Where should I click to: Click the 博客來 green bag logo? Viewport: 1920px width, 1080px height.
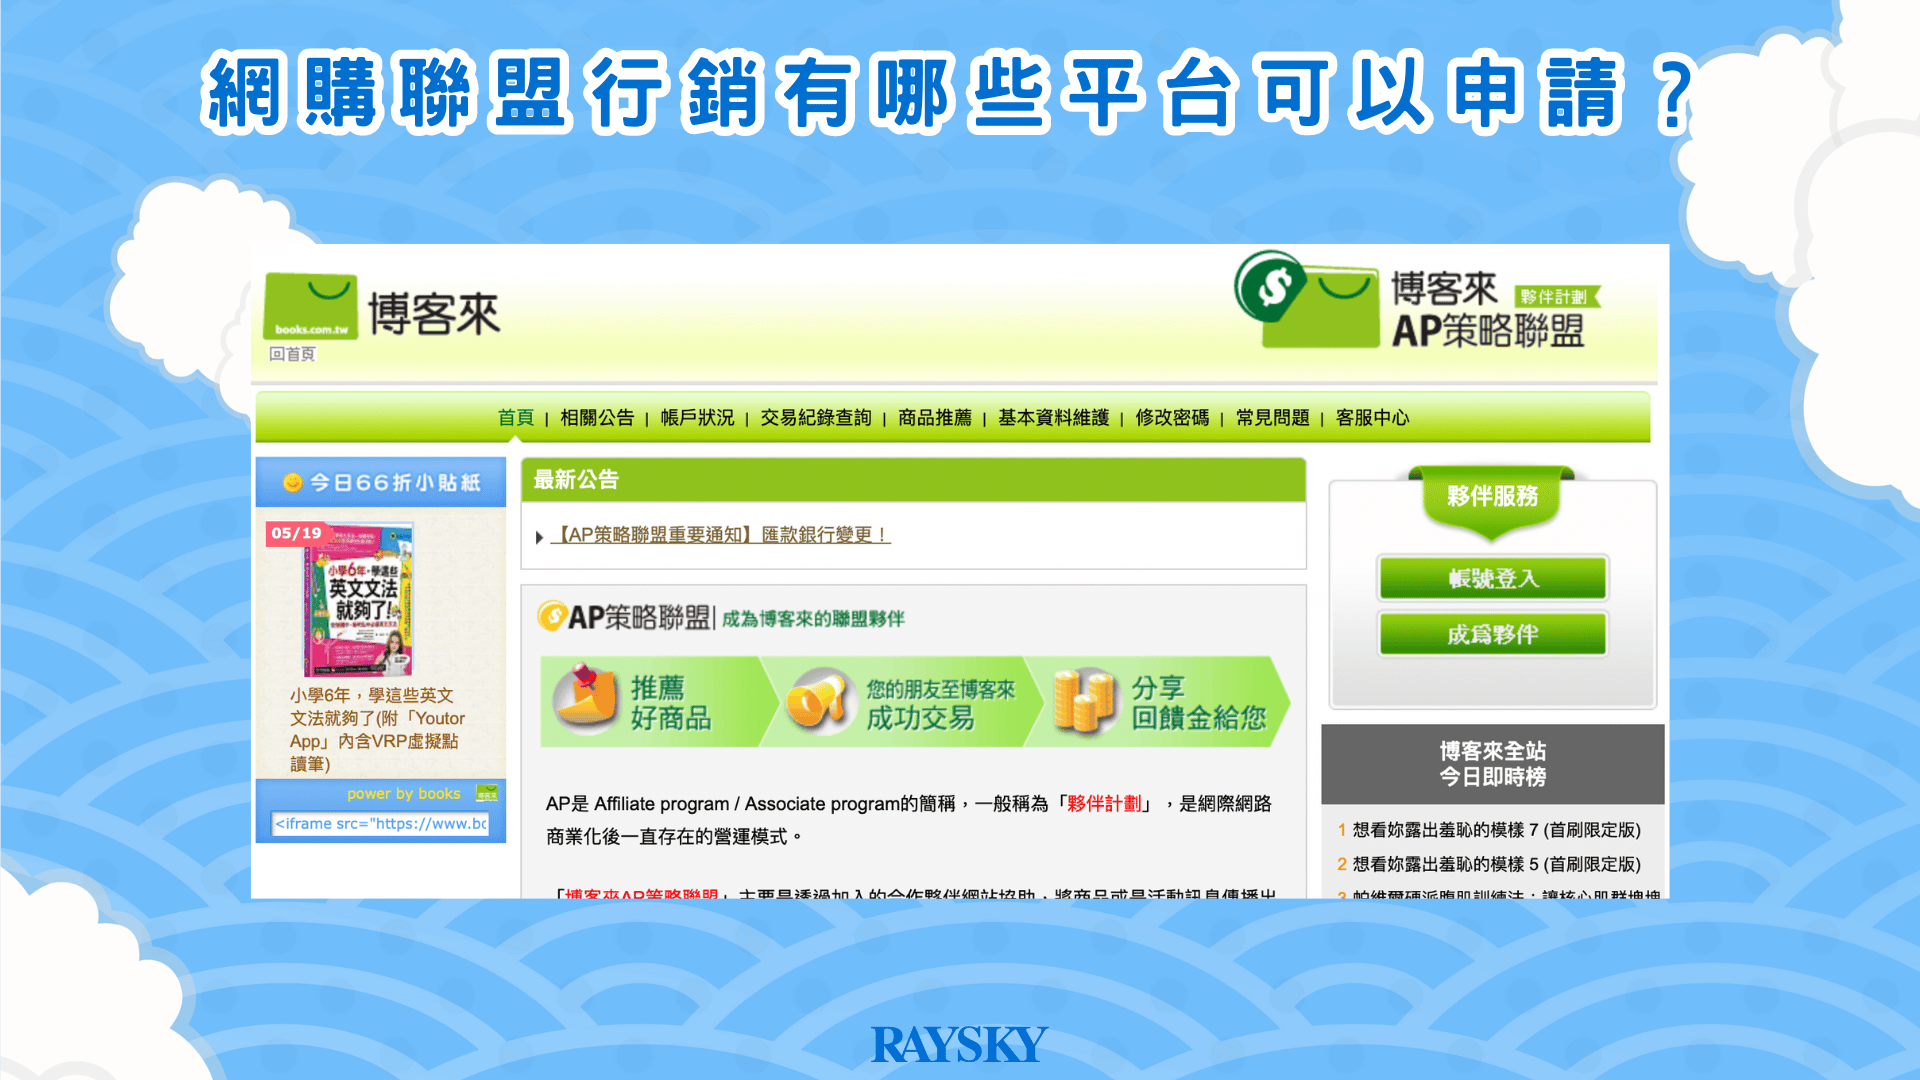tap(310, 306)
